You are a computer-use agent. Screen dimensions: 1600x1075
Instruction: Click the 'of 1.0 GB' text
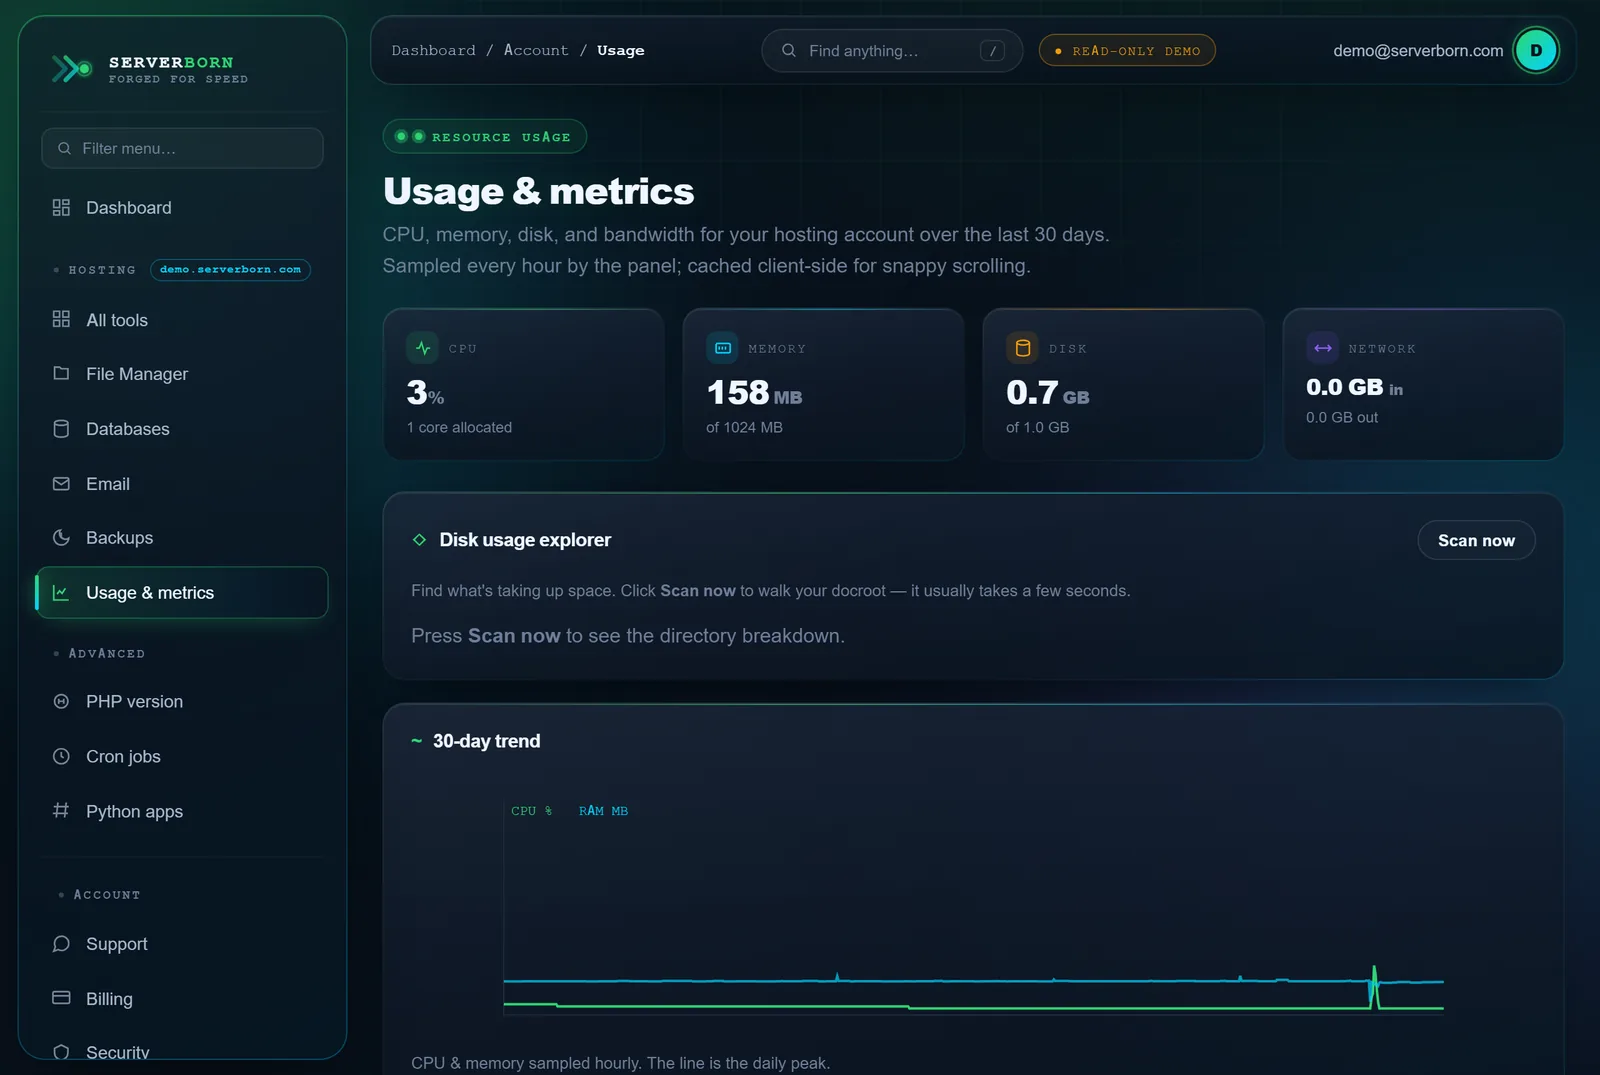pos(1037,428)
